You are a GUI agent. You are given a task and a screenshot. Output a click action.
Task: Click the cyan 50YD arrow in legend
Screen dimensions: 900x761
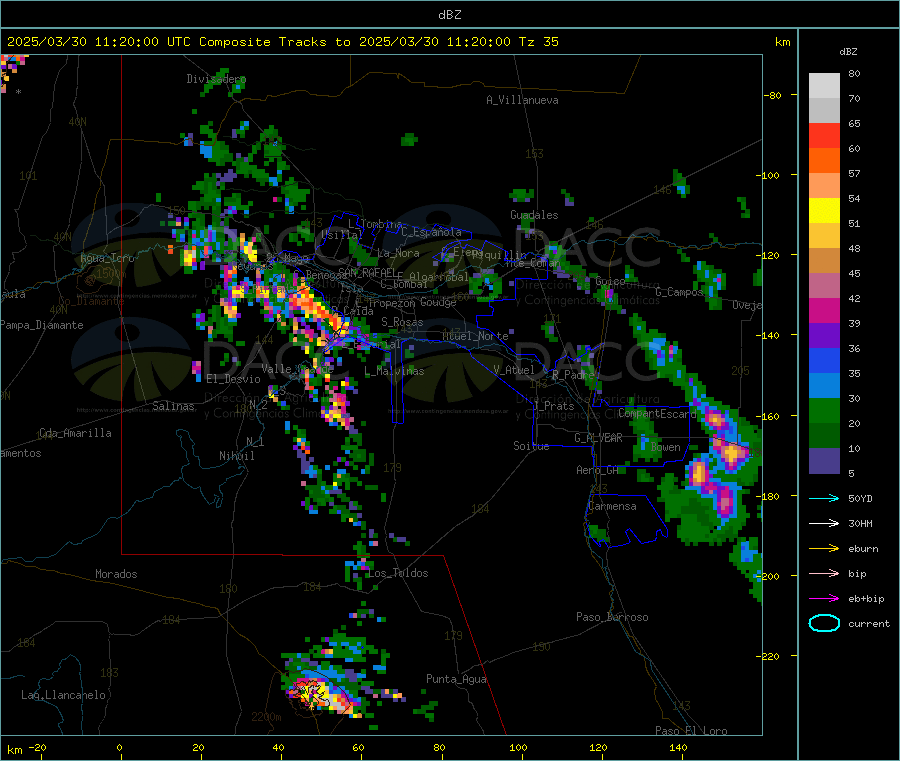point(824,498)
